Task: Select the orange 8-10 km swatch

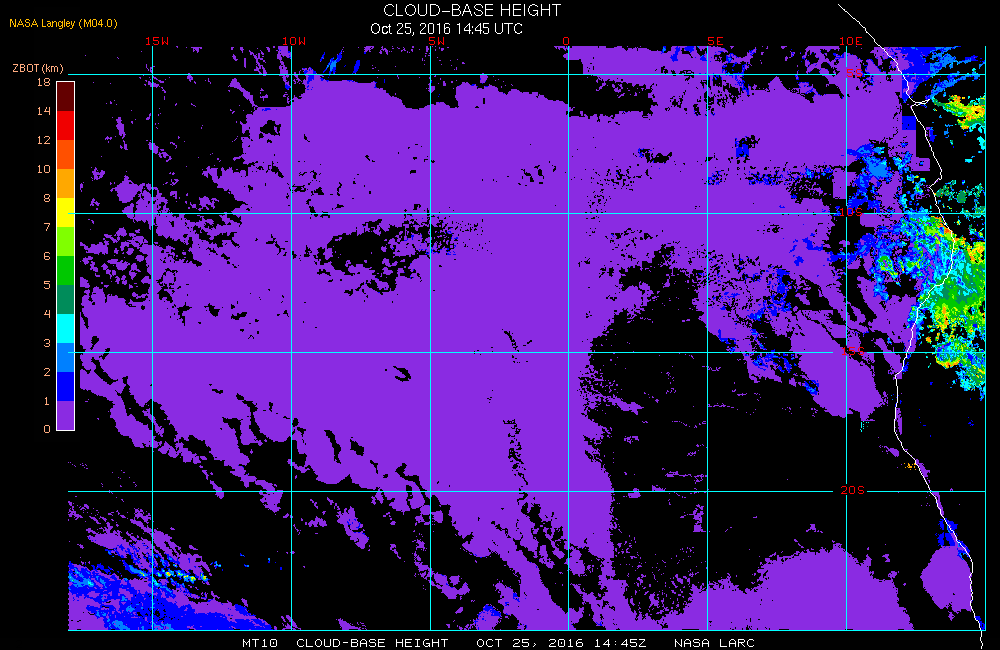Action: coord(66,183)
